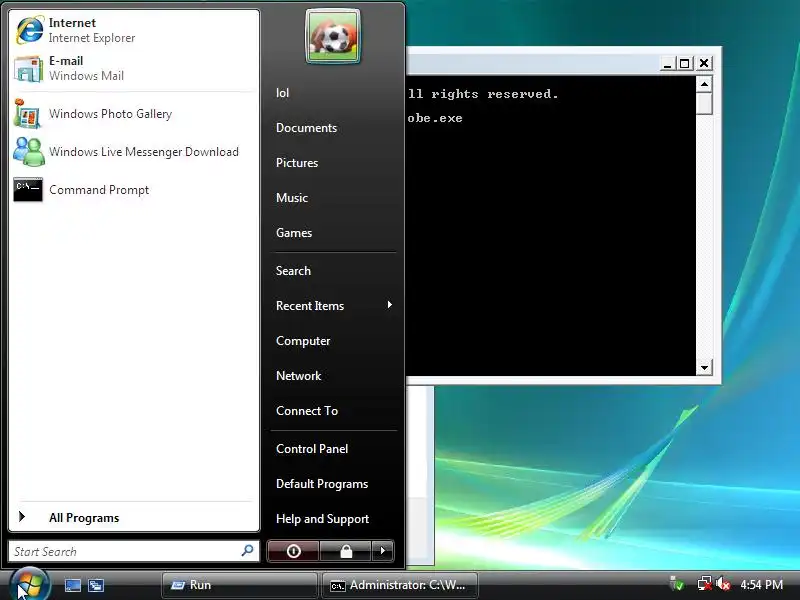This screenshot has width=800, height=600.
Task: Maximize the command prompt window
Action: (685, 64)
